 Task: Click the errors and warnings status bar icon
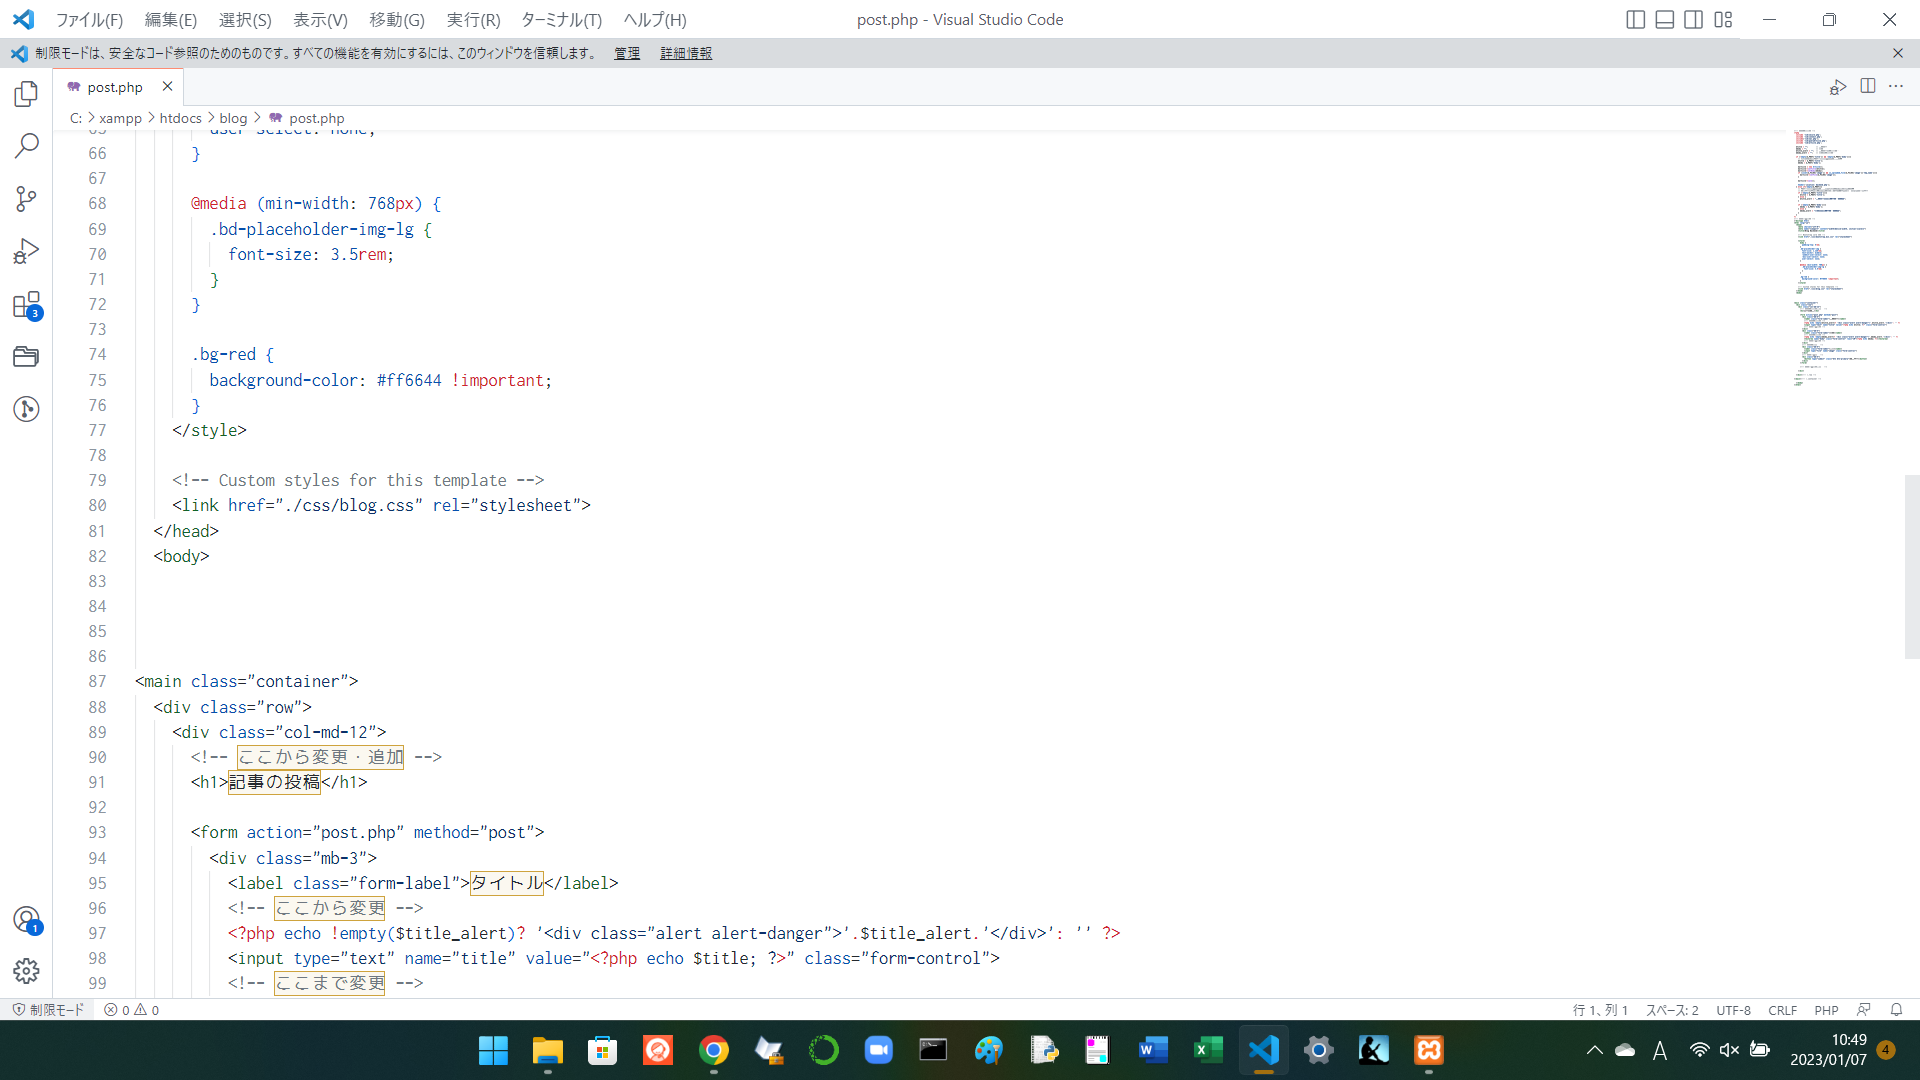[x=130, y=1010]
